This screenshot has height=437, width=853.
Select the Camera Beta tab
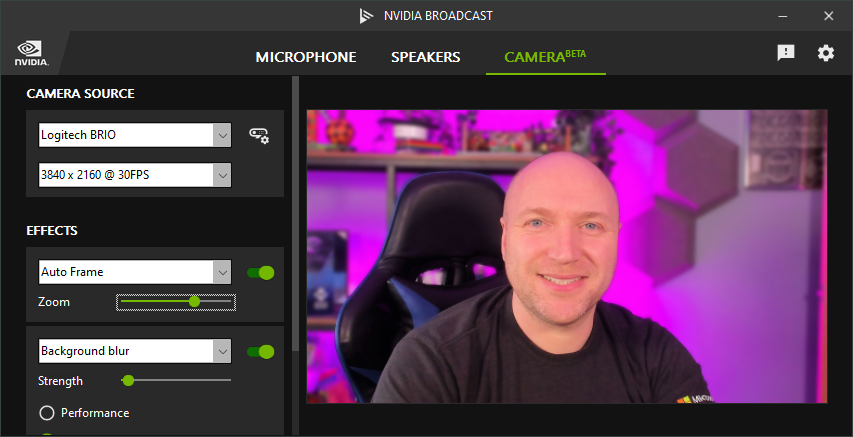[545, 57]
